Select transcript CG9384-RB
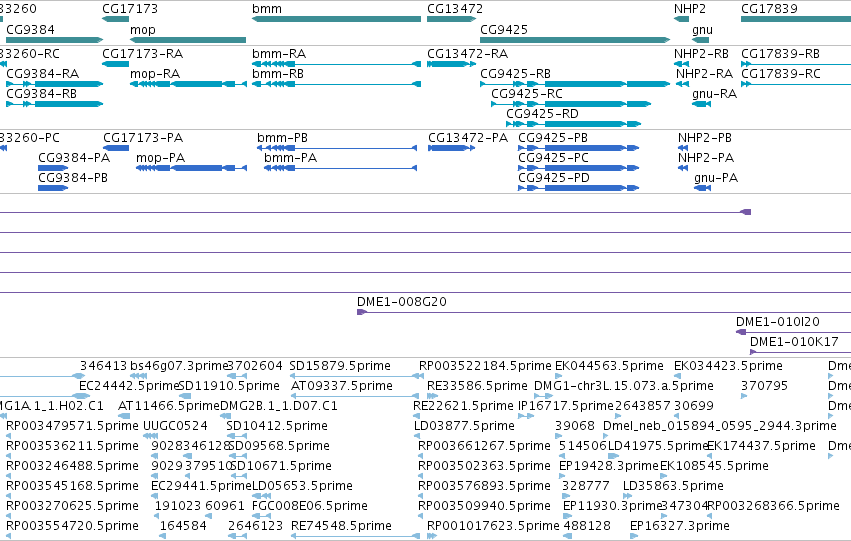 click(x=54, y=104)
